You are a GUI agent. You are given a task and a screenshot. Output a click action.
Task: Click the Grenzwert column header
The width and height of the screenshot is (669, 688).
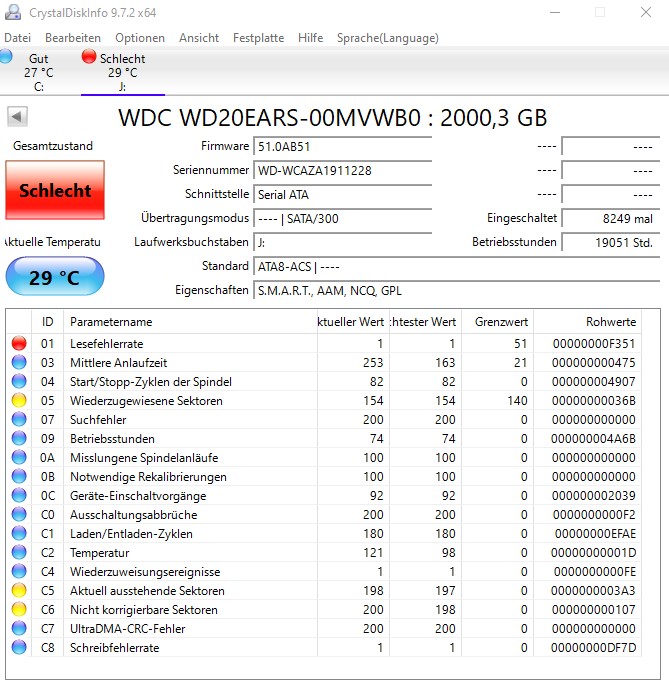tap(497, 322)
